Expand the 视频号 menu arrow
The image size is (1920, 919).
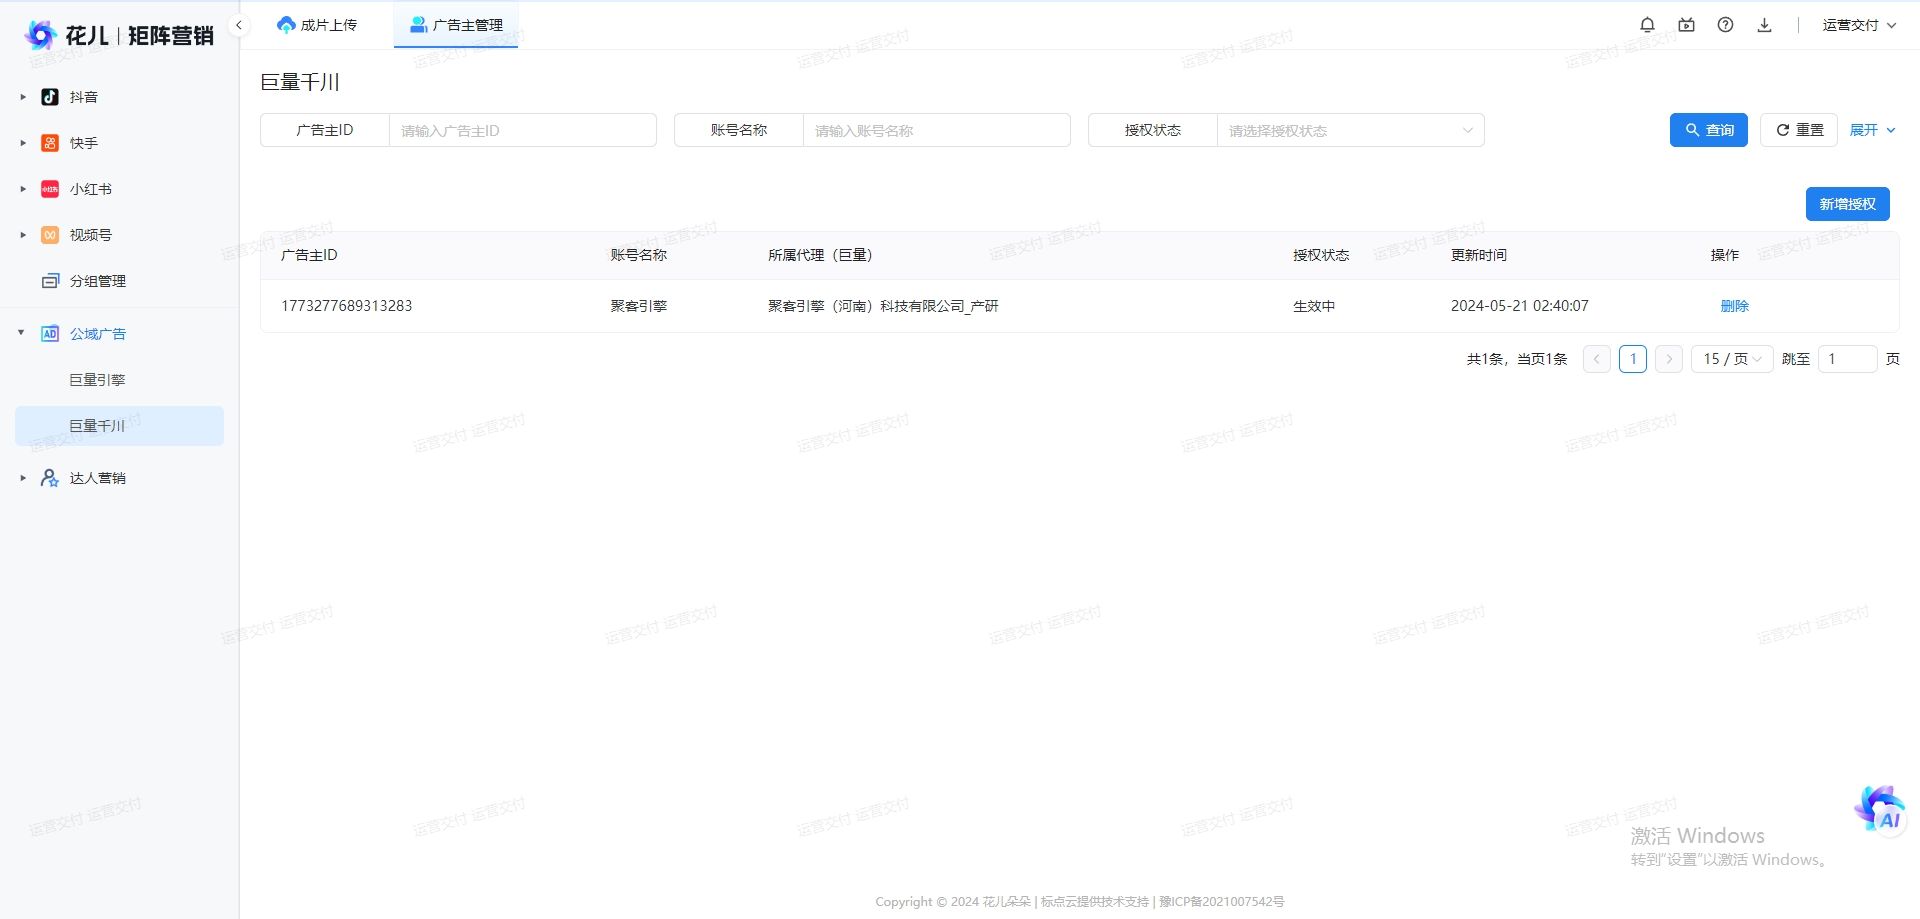(23, 235)
